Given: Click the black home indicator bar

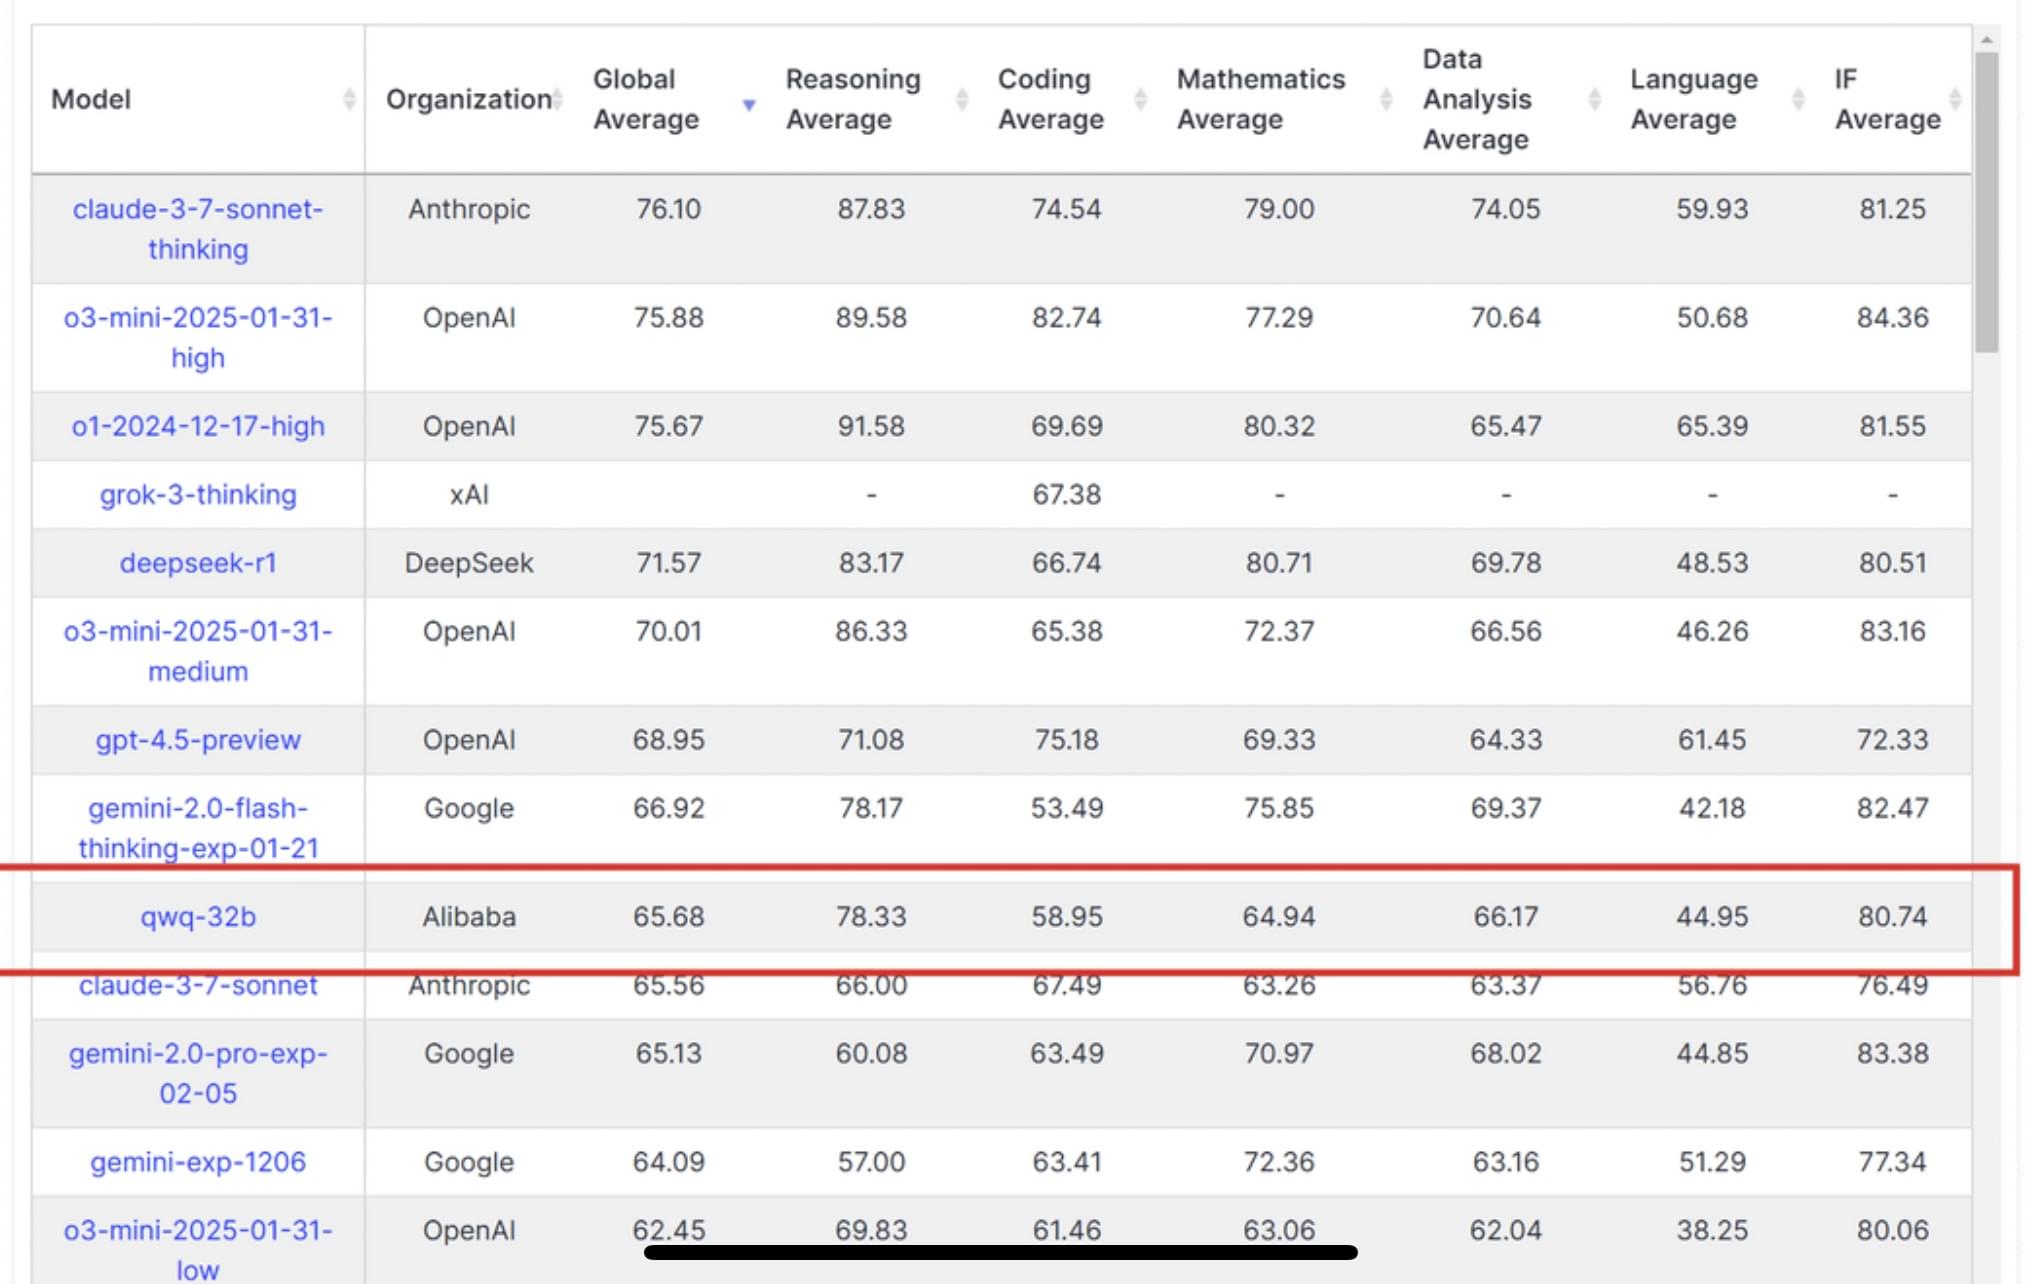Looking at the screenshot, I should click(1000, 1252).
